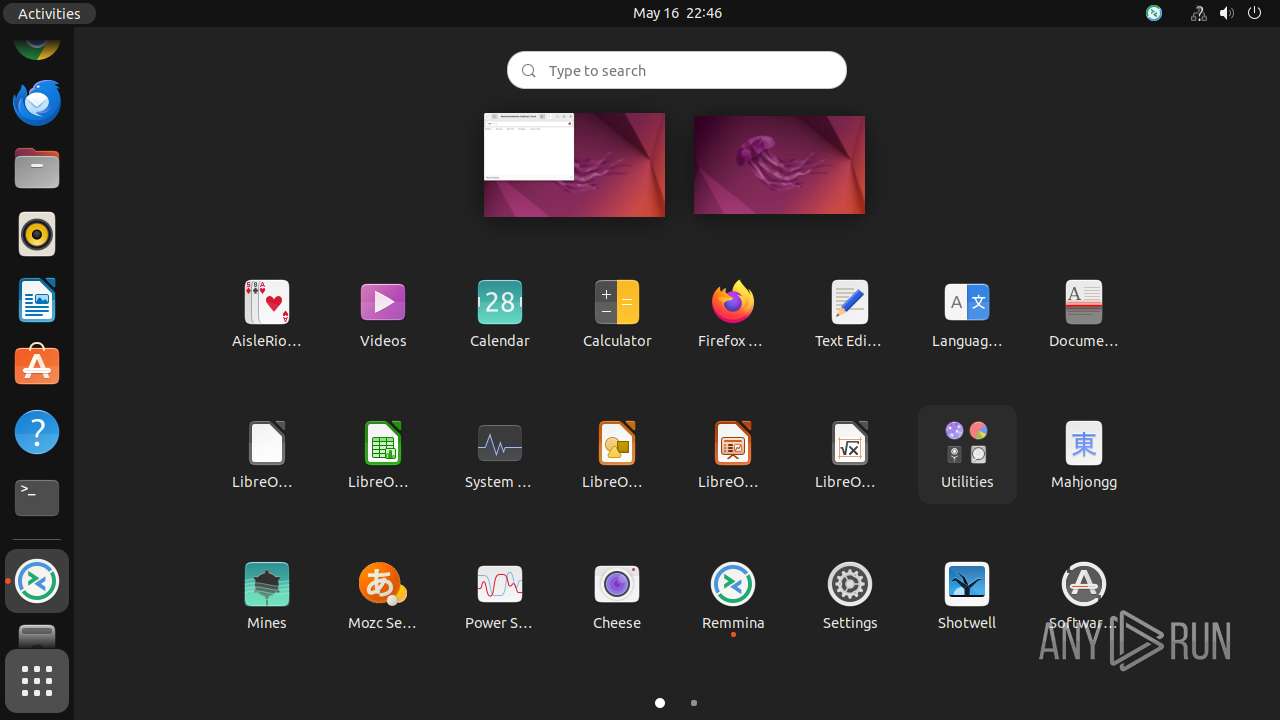Open the network status icon in top bar

click(x=1198, y=13)
